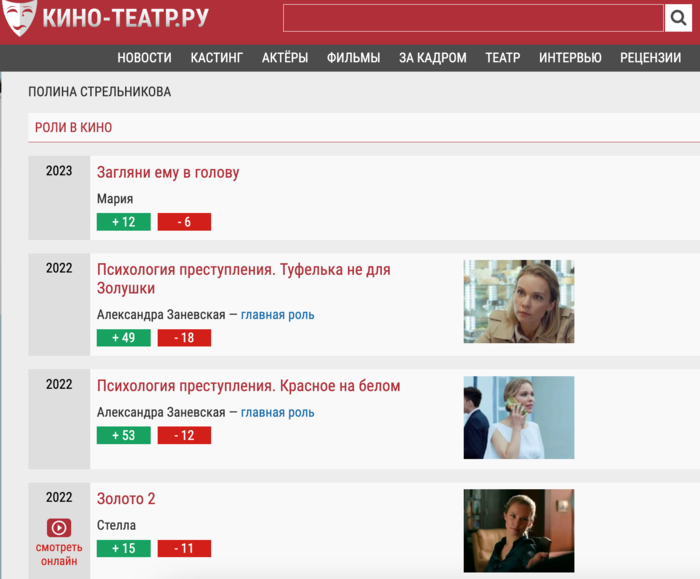This screenshot has width=700, height=579.
Task: Click the role name Мария
Action: (x=115, y=199)
